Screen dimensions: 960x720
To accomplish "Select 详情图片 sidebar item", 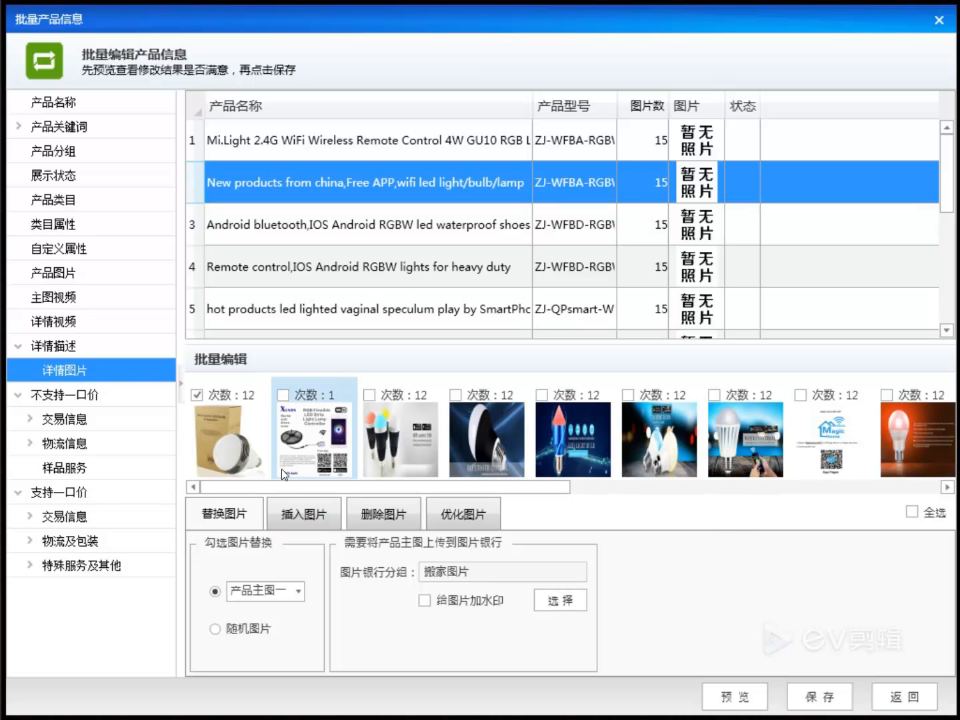I will 92,370.
